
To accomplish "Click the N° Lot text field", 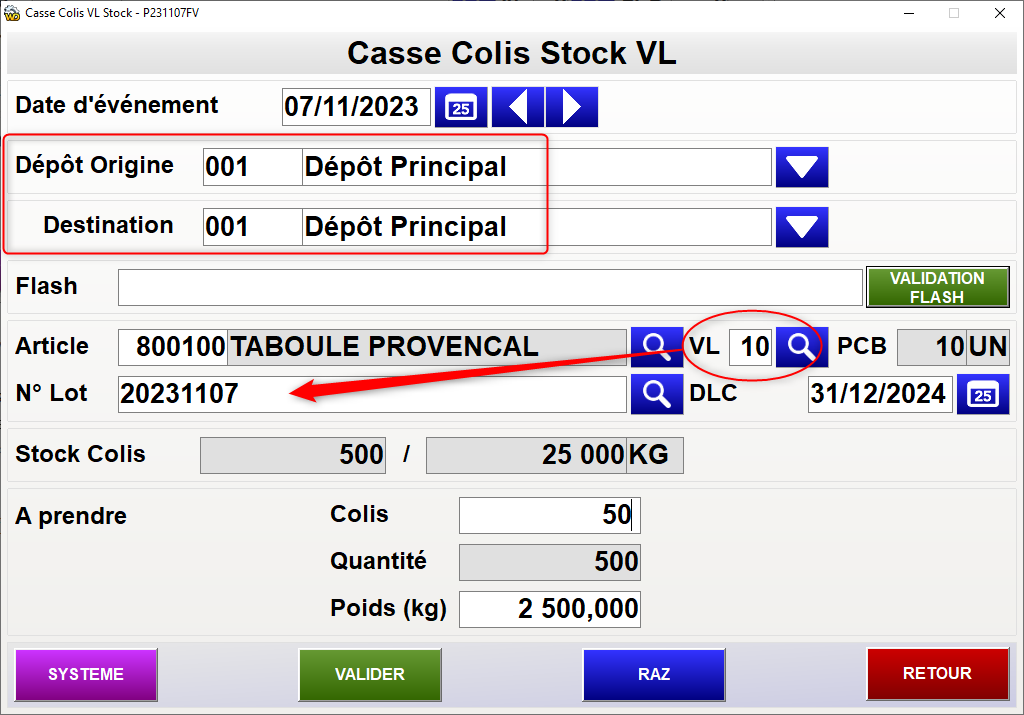I will click(x=372, y=394).
